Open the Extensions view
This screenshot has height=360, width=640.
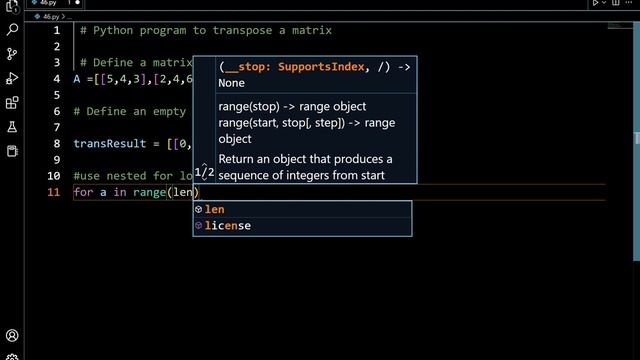[x=12, y=102]
